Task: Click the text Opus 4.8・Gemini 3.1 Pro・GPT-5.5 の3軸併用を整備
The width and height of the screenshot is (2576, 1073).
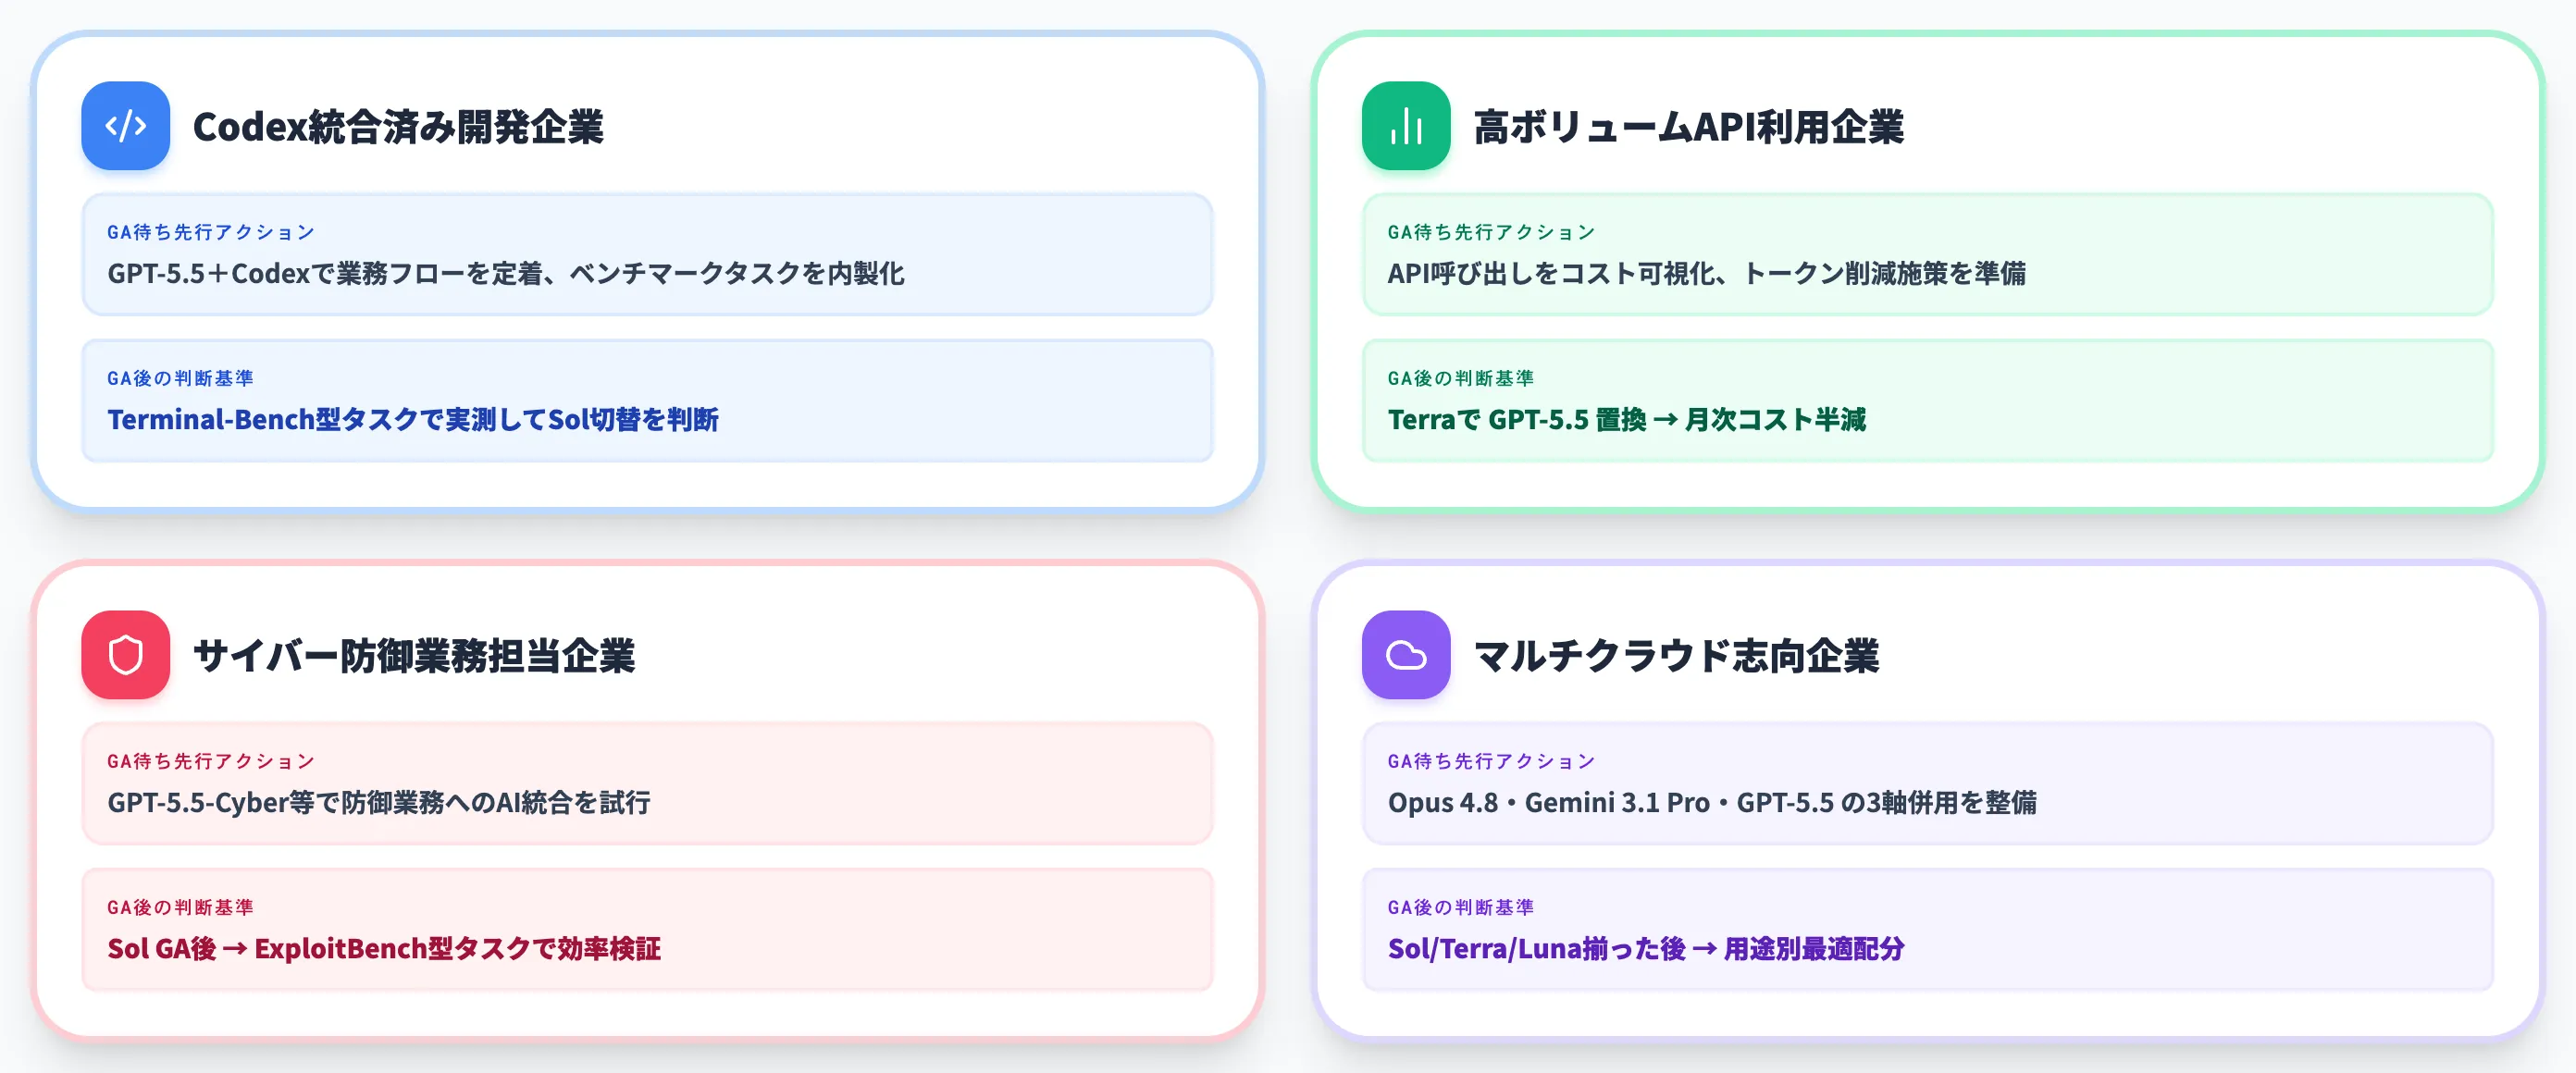Action: (1711, 802)
